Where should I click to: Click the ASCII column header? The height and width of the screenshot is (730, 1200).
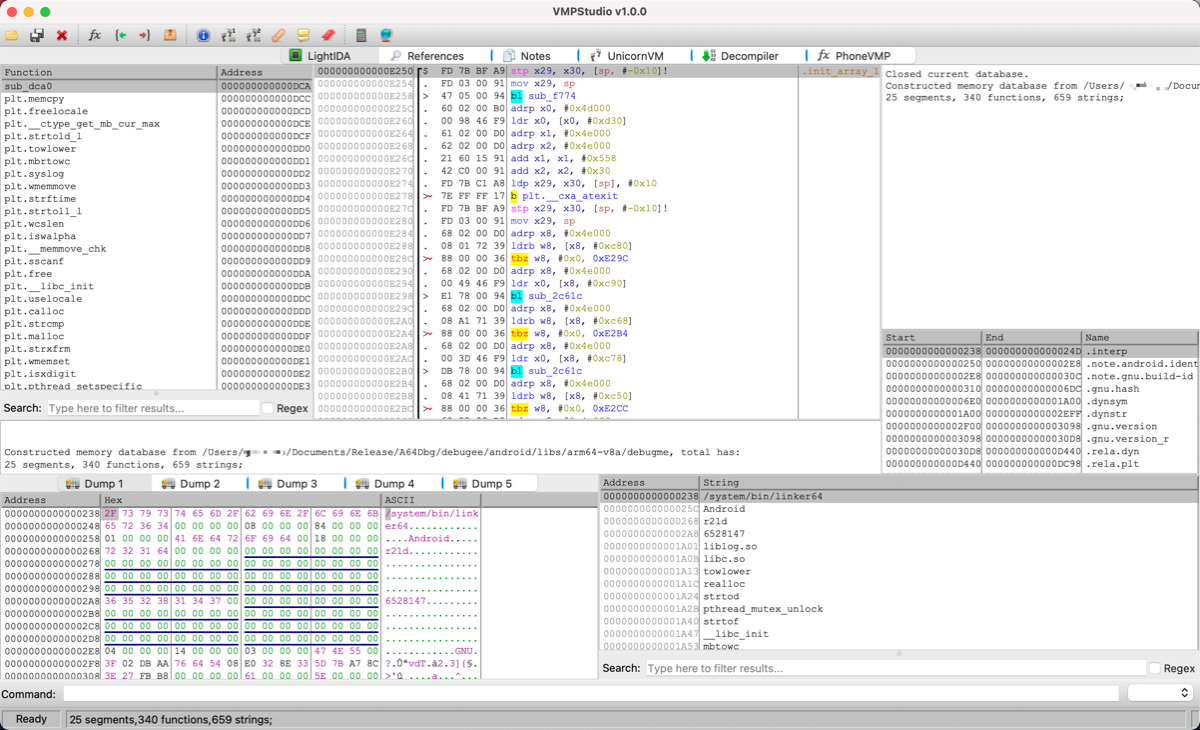431,500
